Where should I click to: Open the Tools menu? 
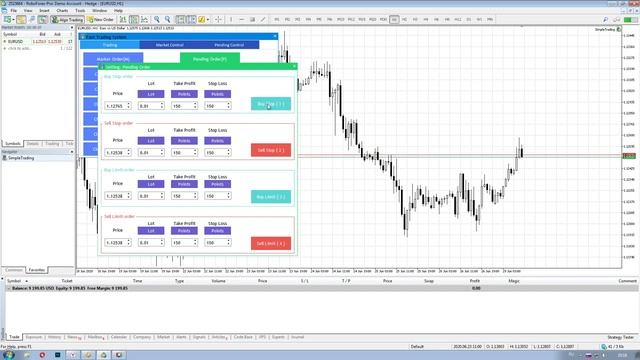80,10
